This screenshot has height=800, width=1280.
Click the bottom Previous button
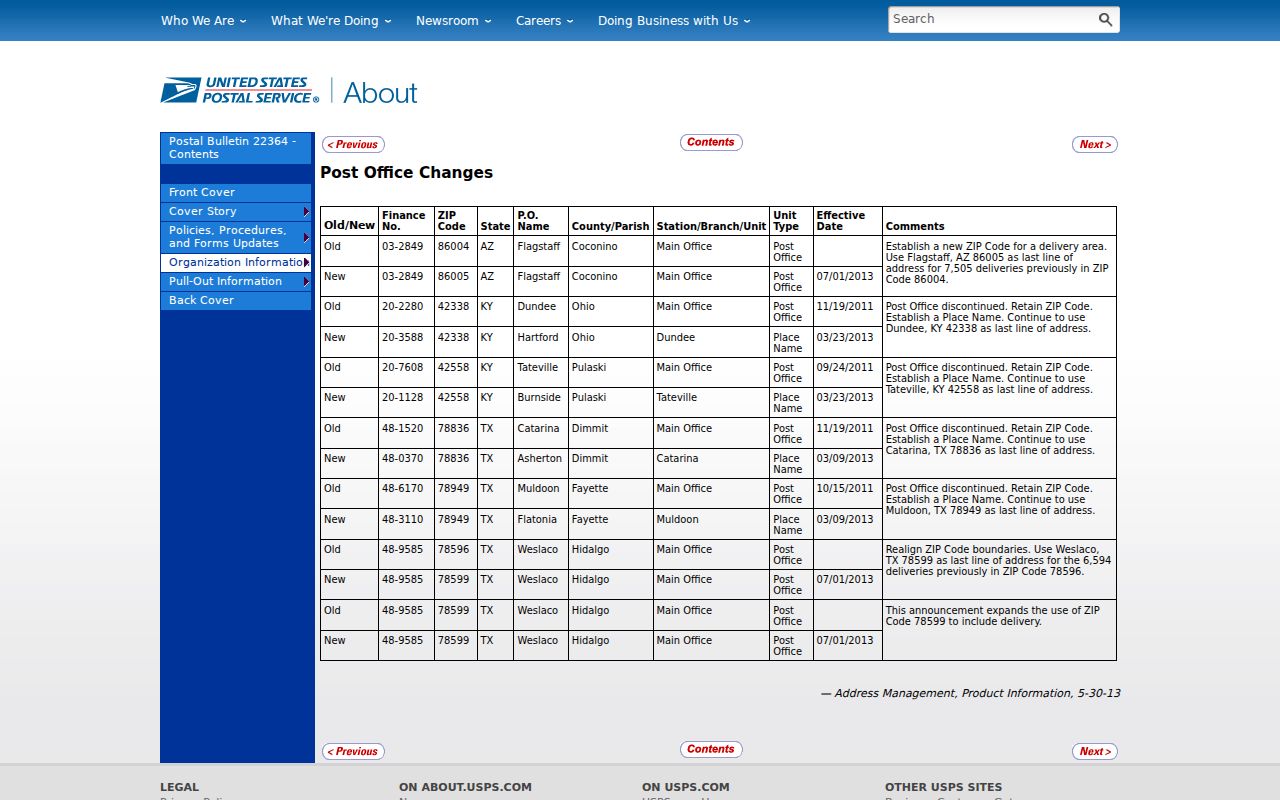pos(353,751)
